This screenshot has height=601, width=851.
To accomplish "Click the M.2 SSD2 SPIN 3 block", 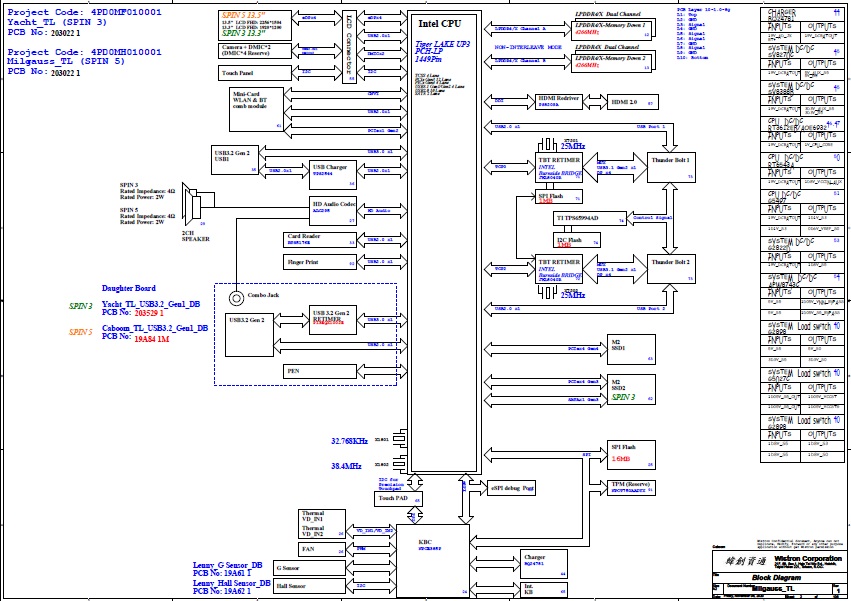I will point(631,389).
